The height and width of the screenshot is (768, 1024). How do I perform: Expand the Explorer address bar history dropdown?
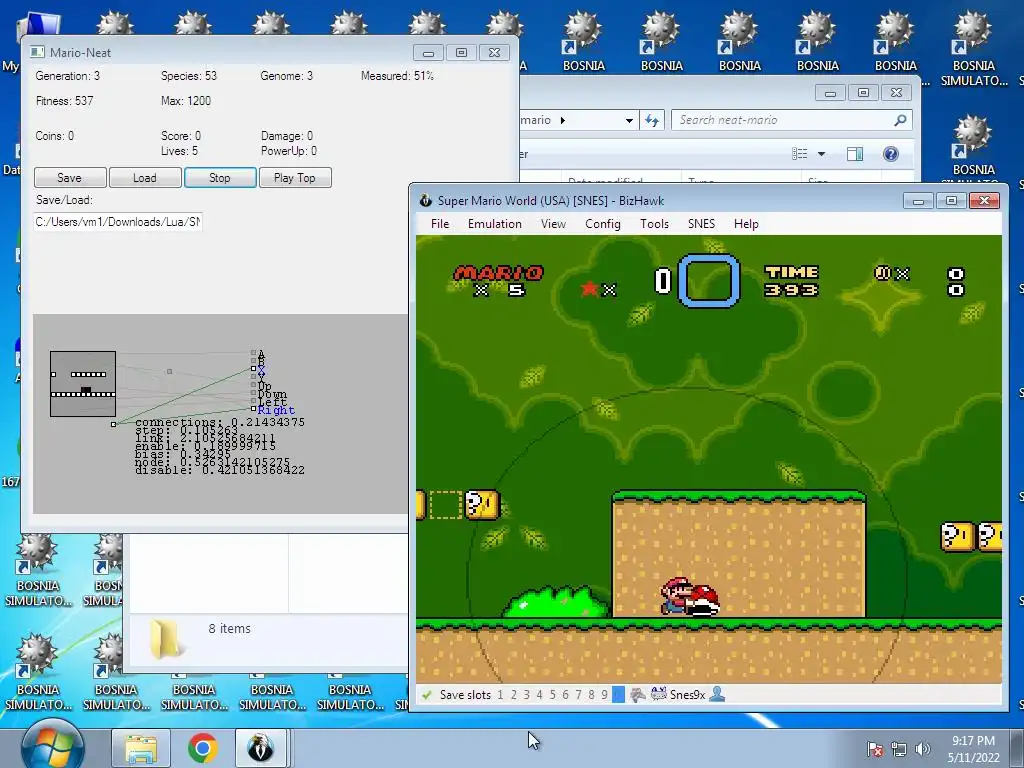(x=629, y=120)
